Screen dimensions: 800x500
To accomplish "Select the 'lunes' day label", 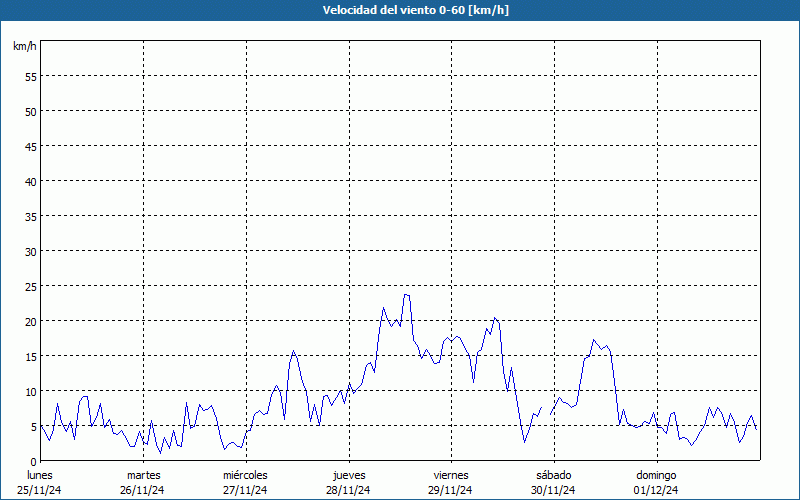I will point(40,475).
